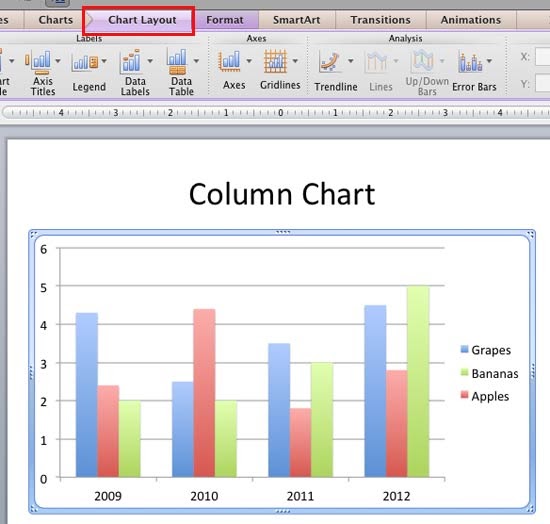Select the Chart Layout tab

(142, 20)
